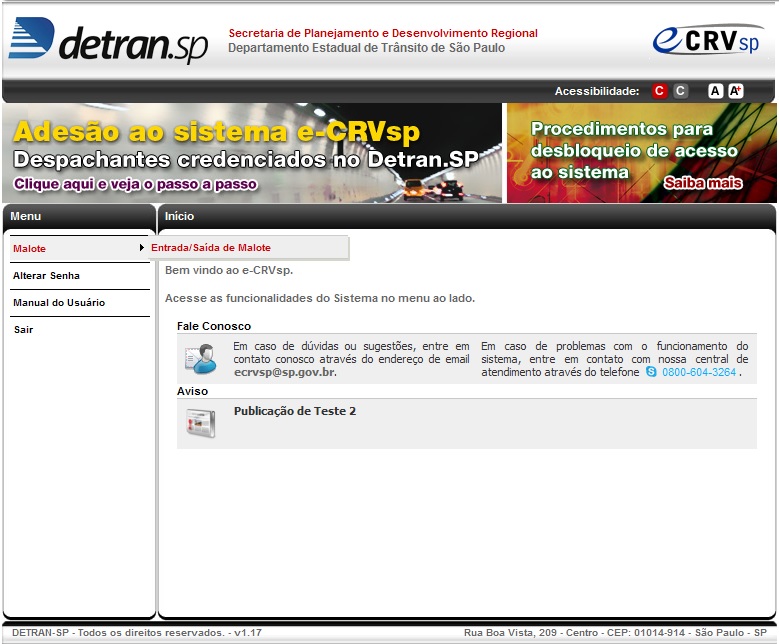The image size is (779, 644).
Task: Click the Menu panel header
Action: pos(79,216)
